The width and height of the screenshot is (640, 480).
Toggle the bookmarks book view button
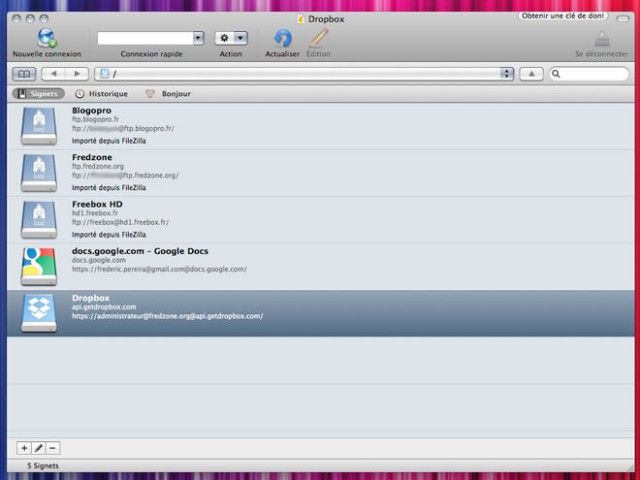pos(24,74)
